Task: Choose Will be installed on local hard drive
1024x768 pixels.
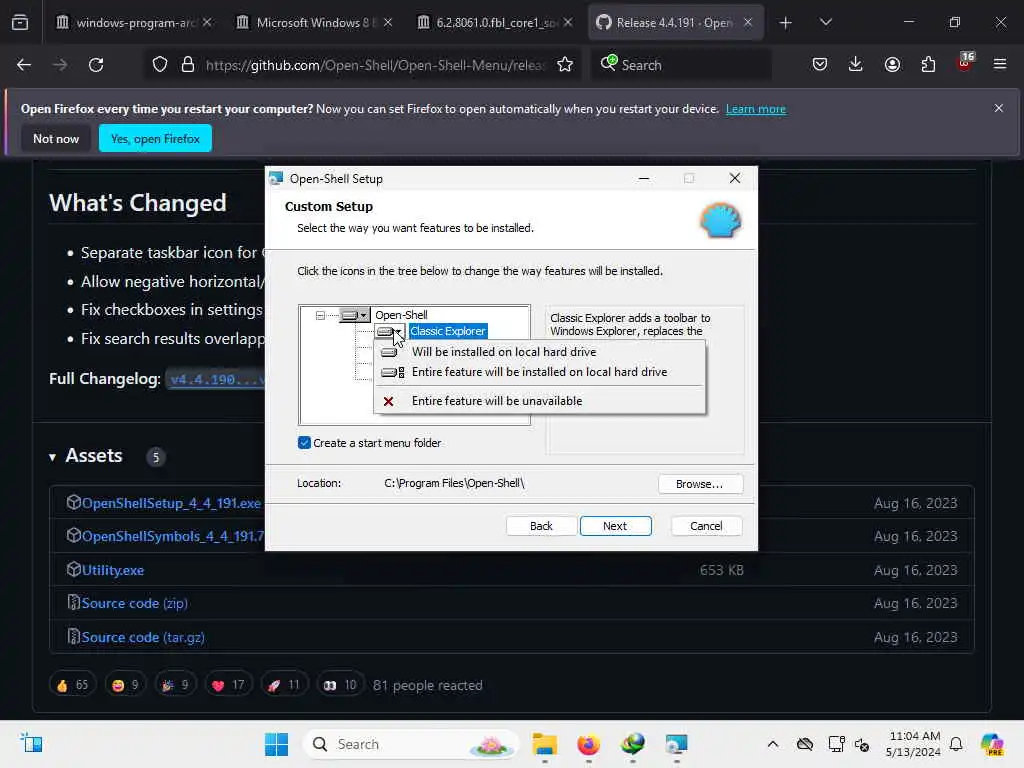Action: [x=539, y=352]
